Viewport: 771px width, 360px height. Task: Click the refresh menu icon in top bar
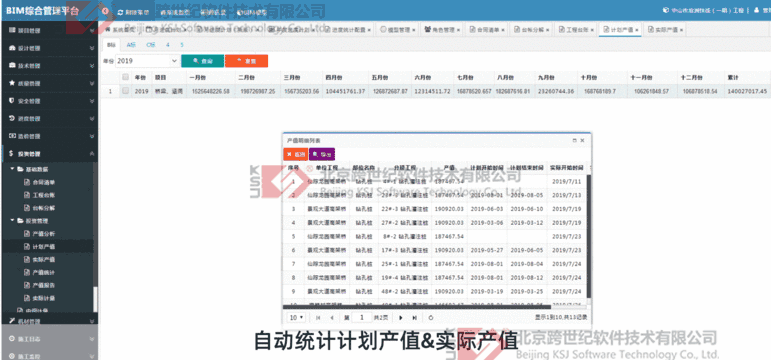(x=121, y=11)
